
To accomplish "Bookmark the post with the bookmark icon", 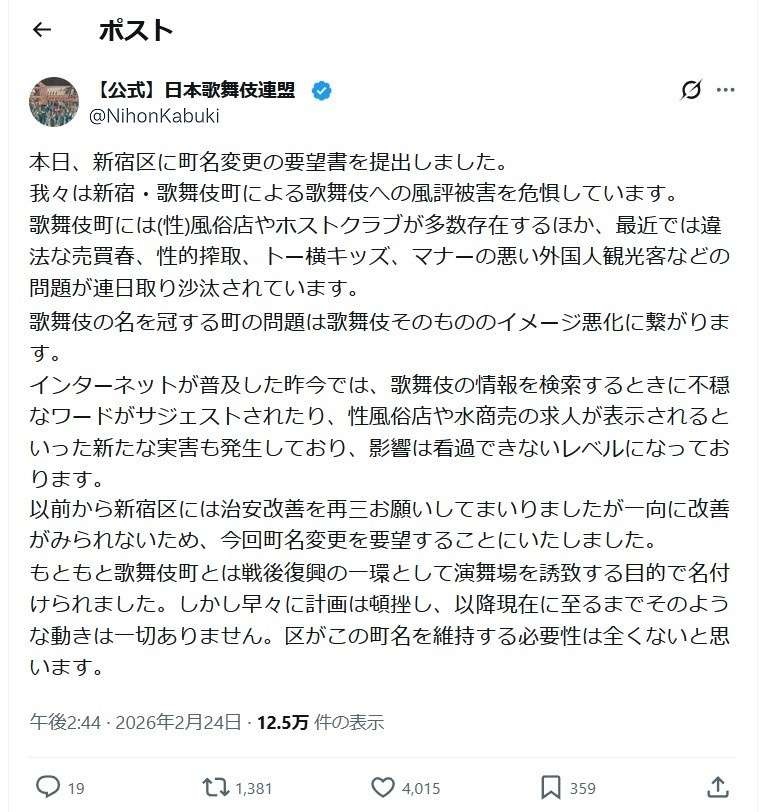I will point(550,787).
